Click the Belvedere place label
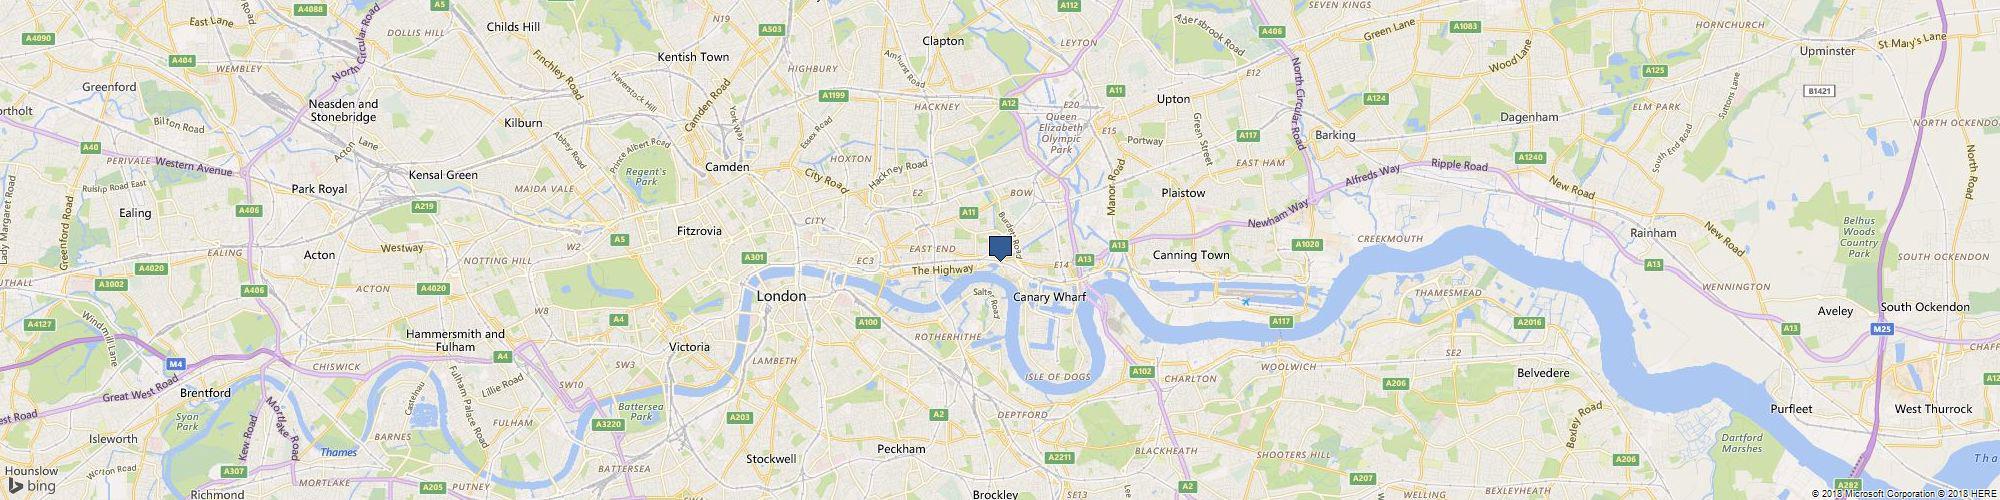The height and width of the screenshot is (500, 2000). coord(1544,373)
